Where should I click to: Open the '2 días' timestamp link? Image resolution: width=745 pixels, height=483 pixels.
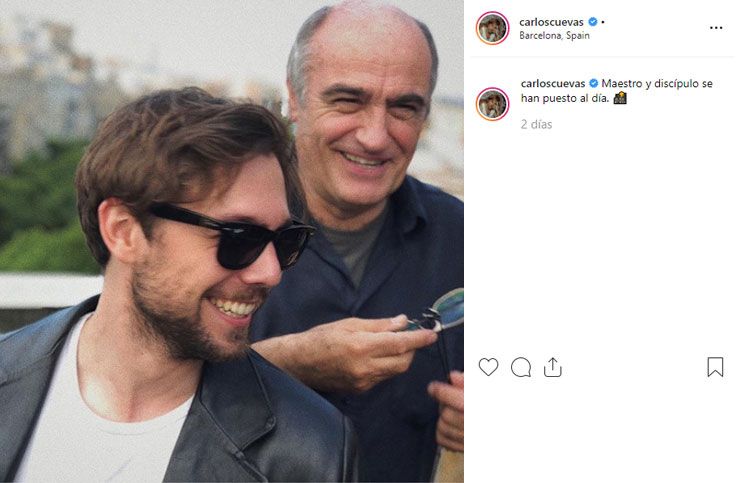coord(536,125)
